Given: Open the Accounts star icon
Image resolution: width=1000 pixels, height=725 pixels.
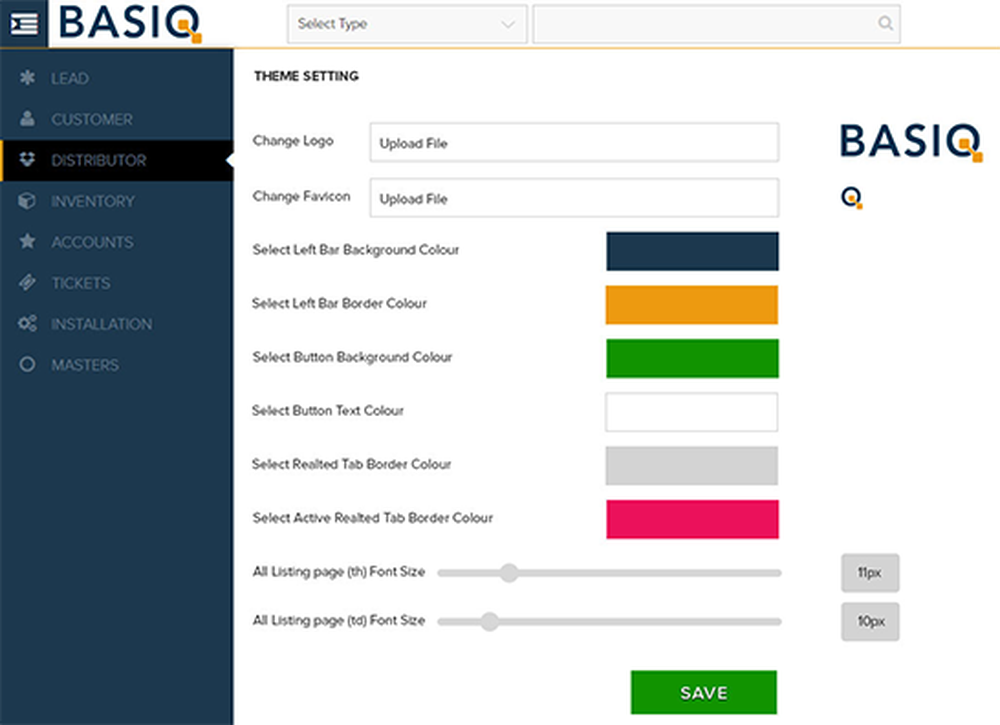Looking at the screenshot, I should click(x=28, y=242).
